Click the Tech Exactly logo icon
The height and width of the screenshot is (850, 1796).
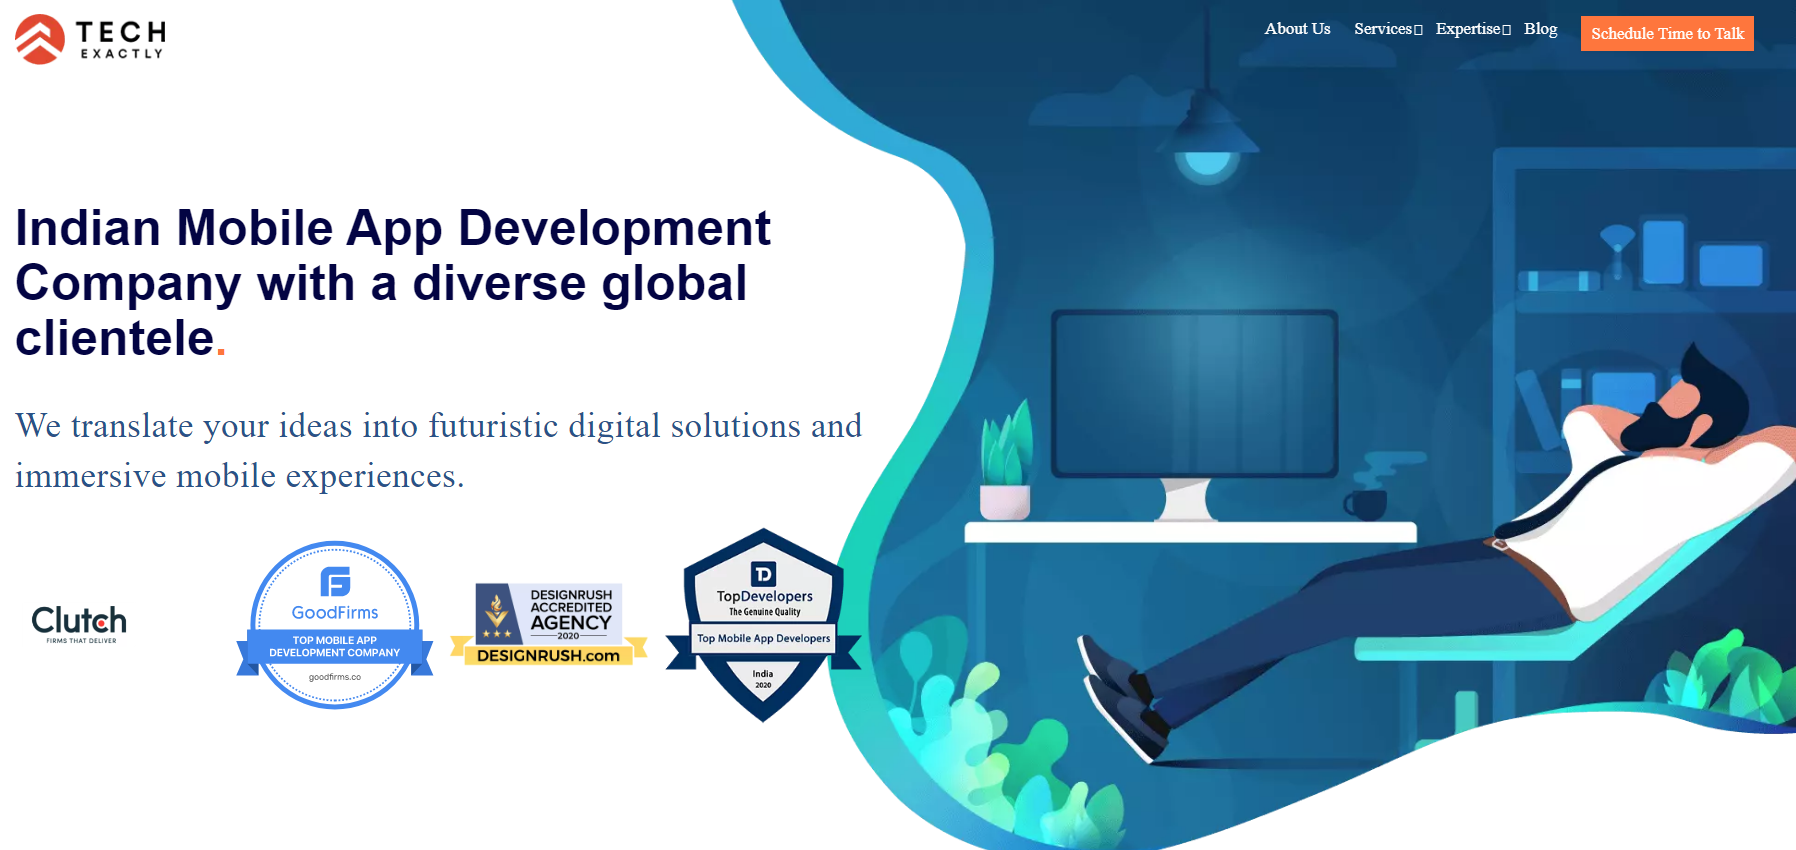pyautogui.click(x=40, y=39)
